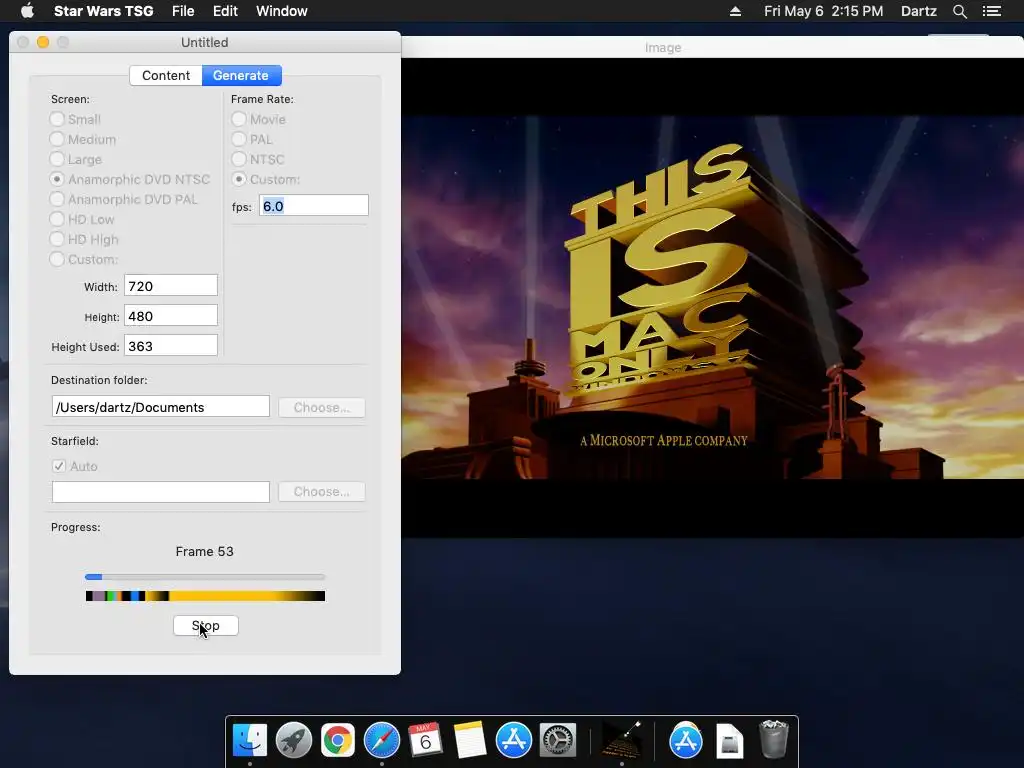Click Choose for Starfield file

click(x=321, y=492)
